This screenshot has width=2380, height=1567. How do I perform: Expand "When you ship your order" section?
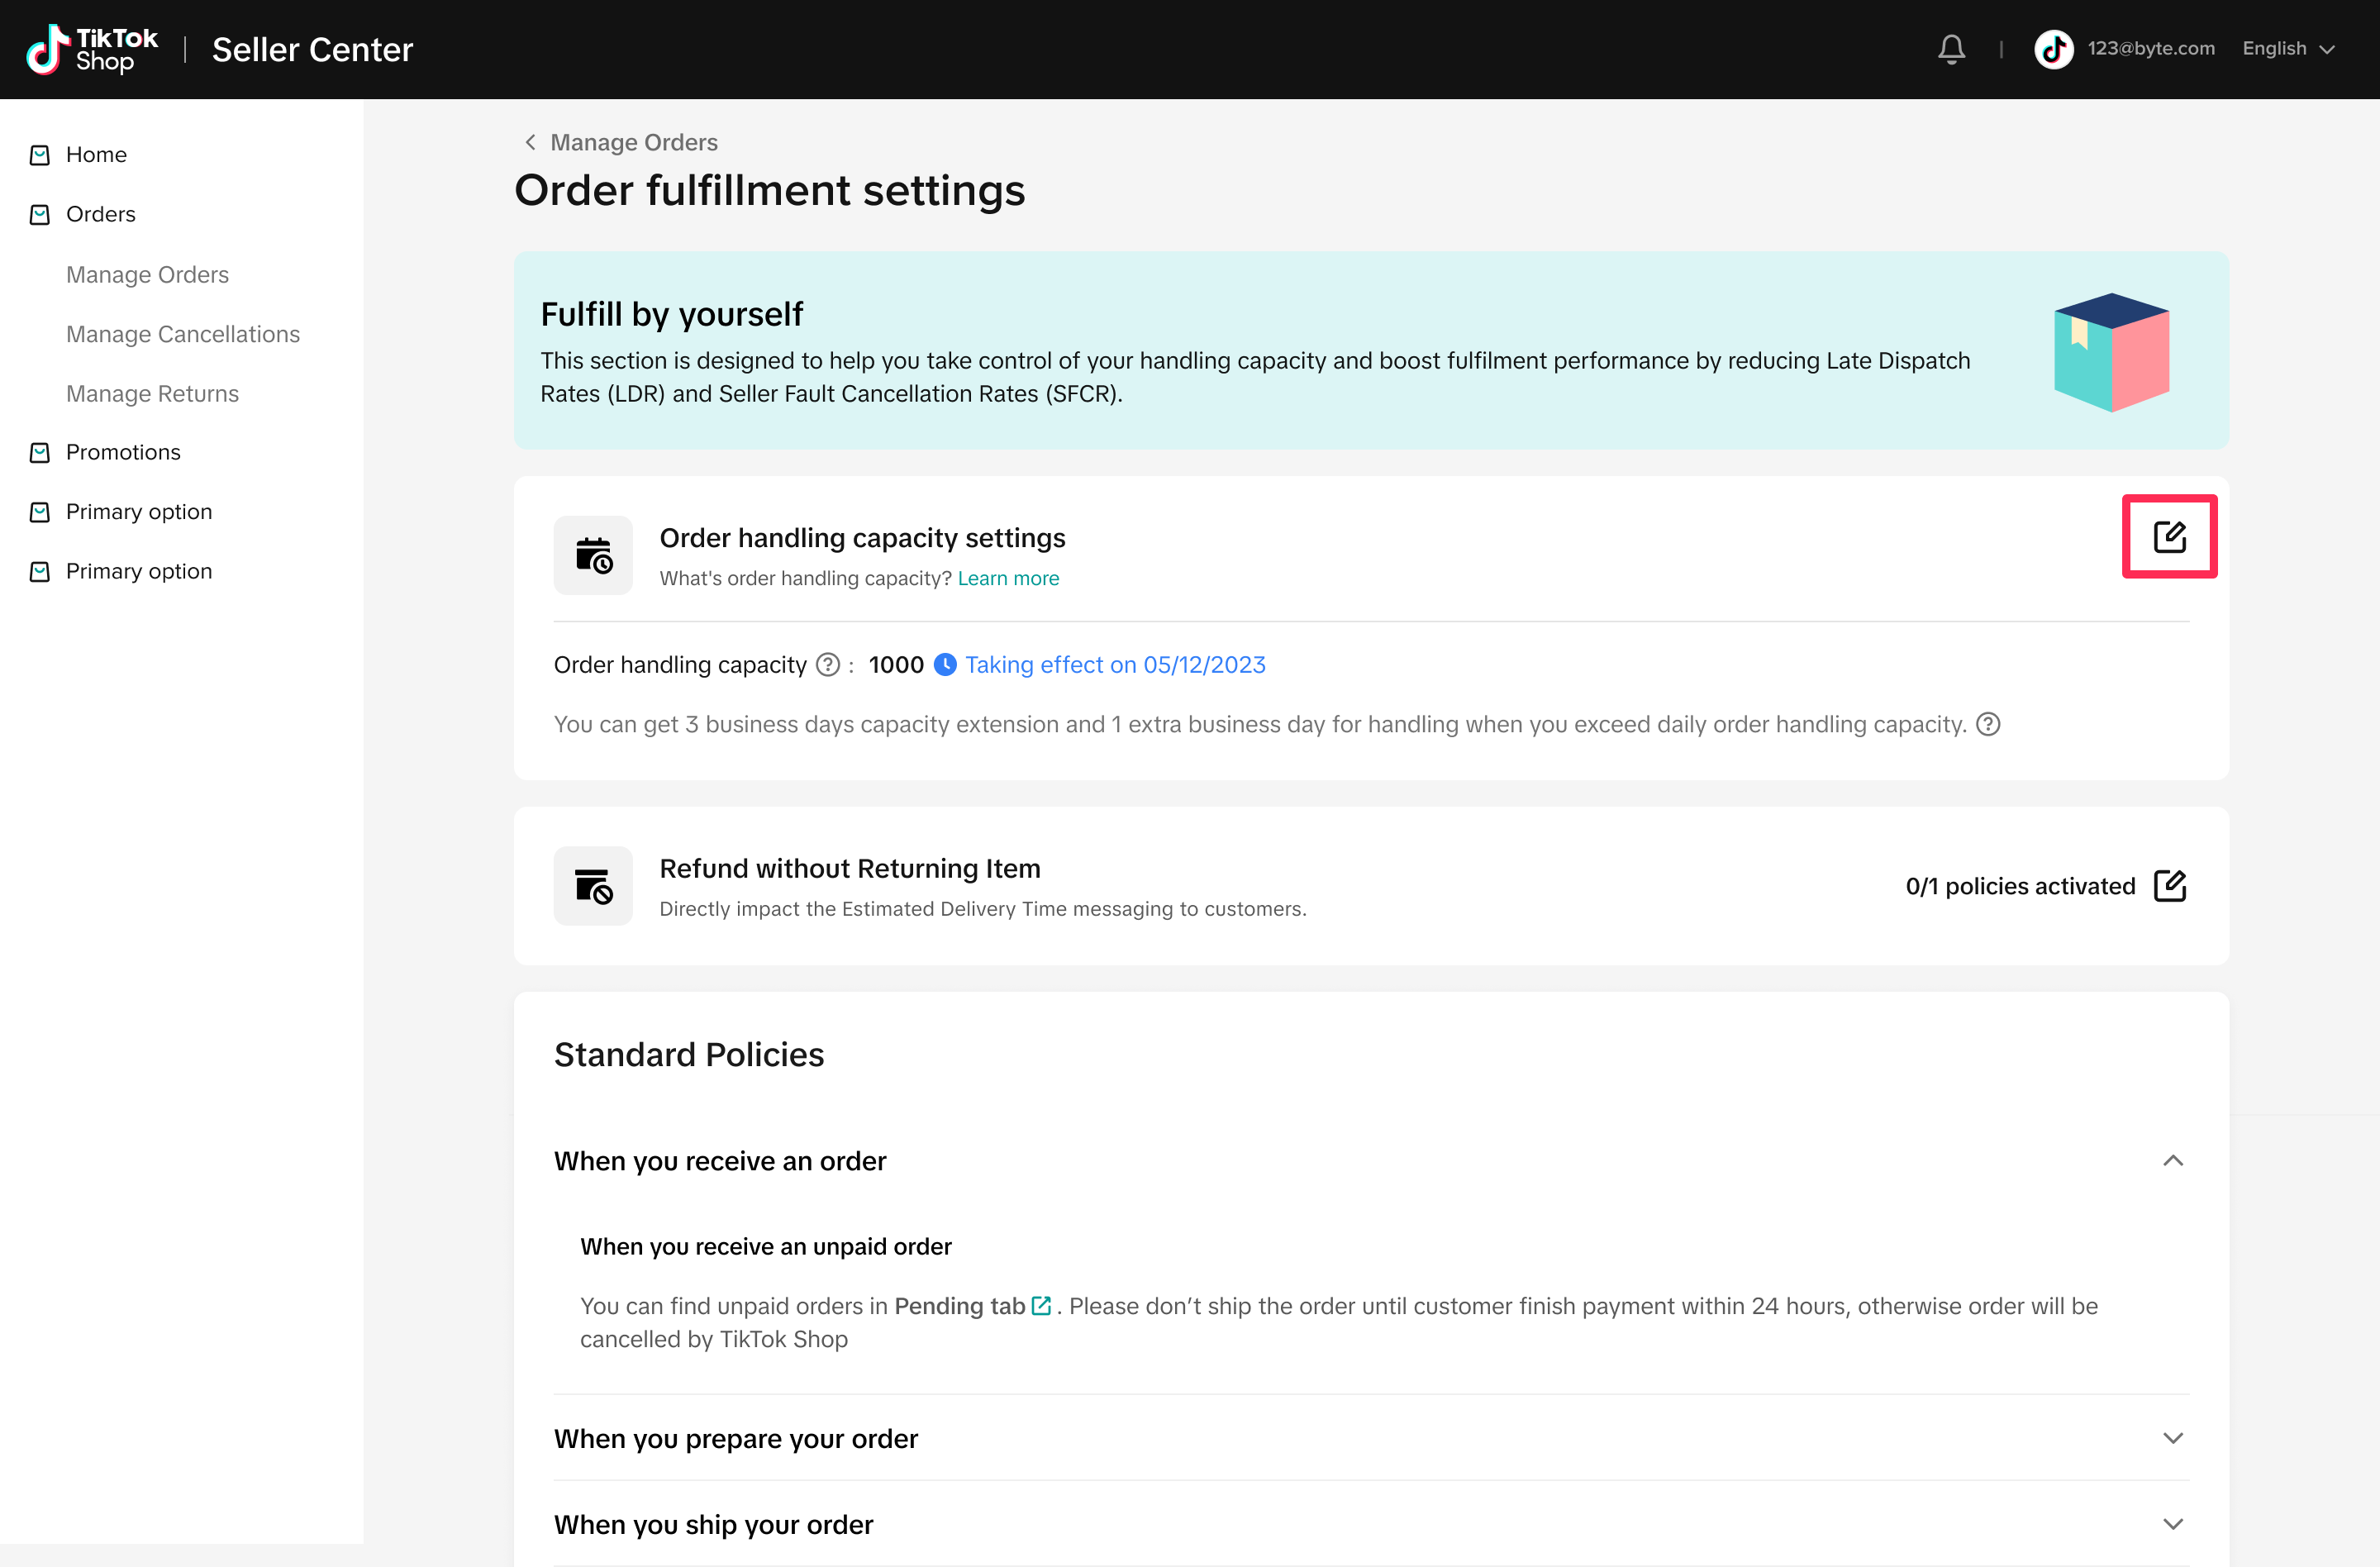pyautogui.click(x=2173, y=1524)
